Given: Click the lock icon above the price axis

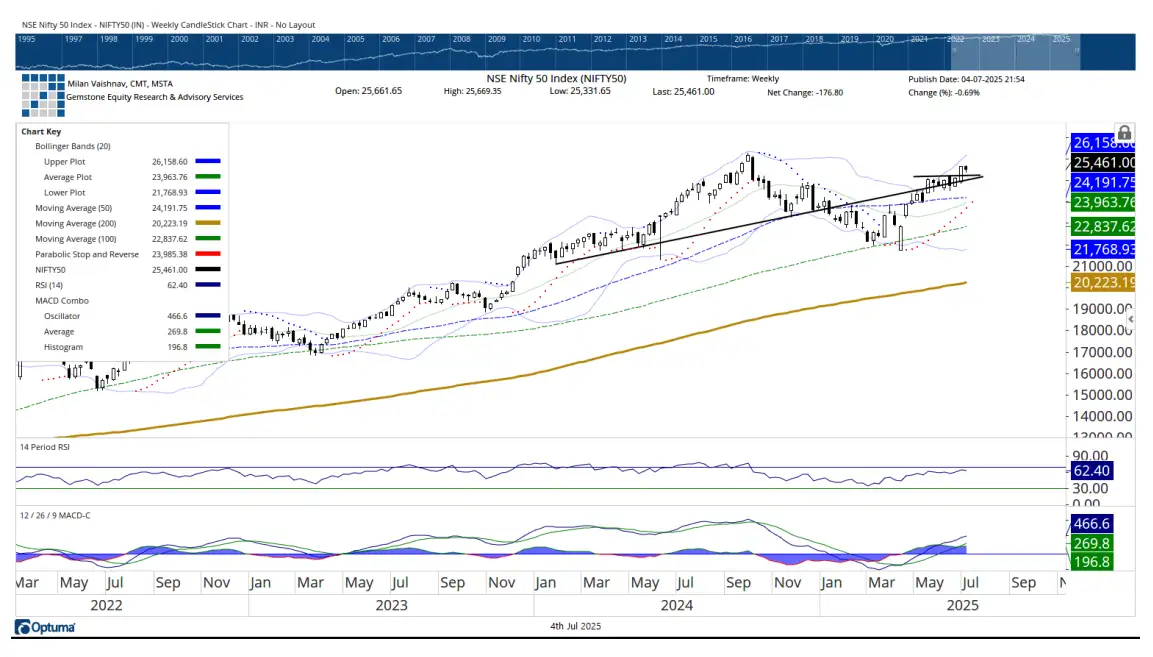Looking at the screenshot, I should (x=1123, y=131).
